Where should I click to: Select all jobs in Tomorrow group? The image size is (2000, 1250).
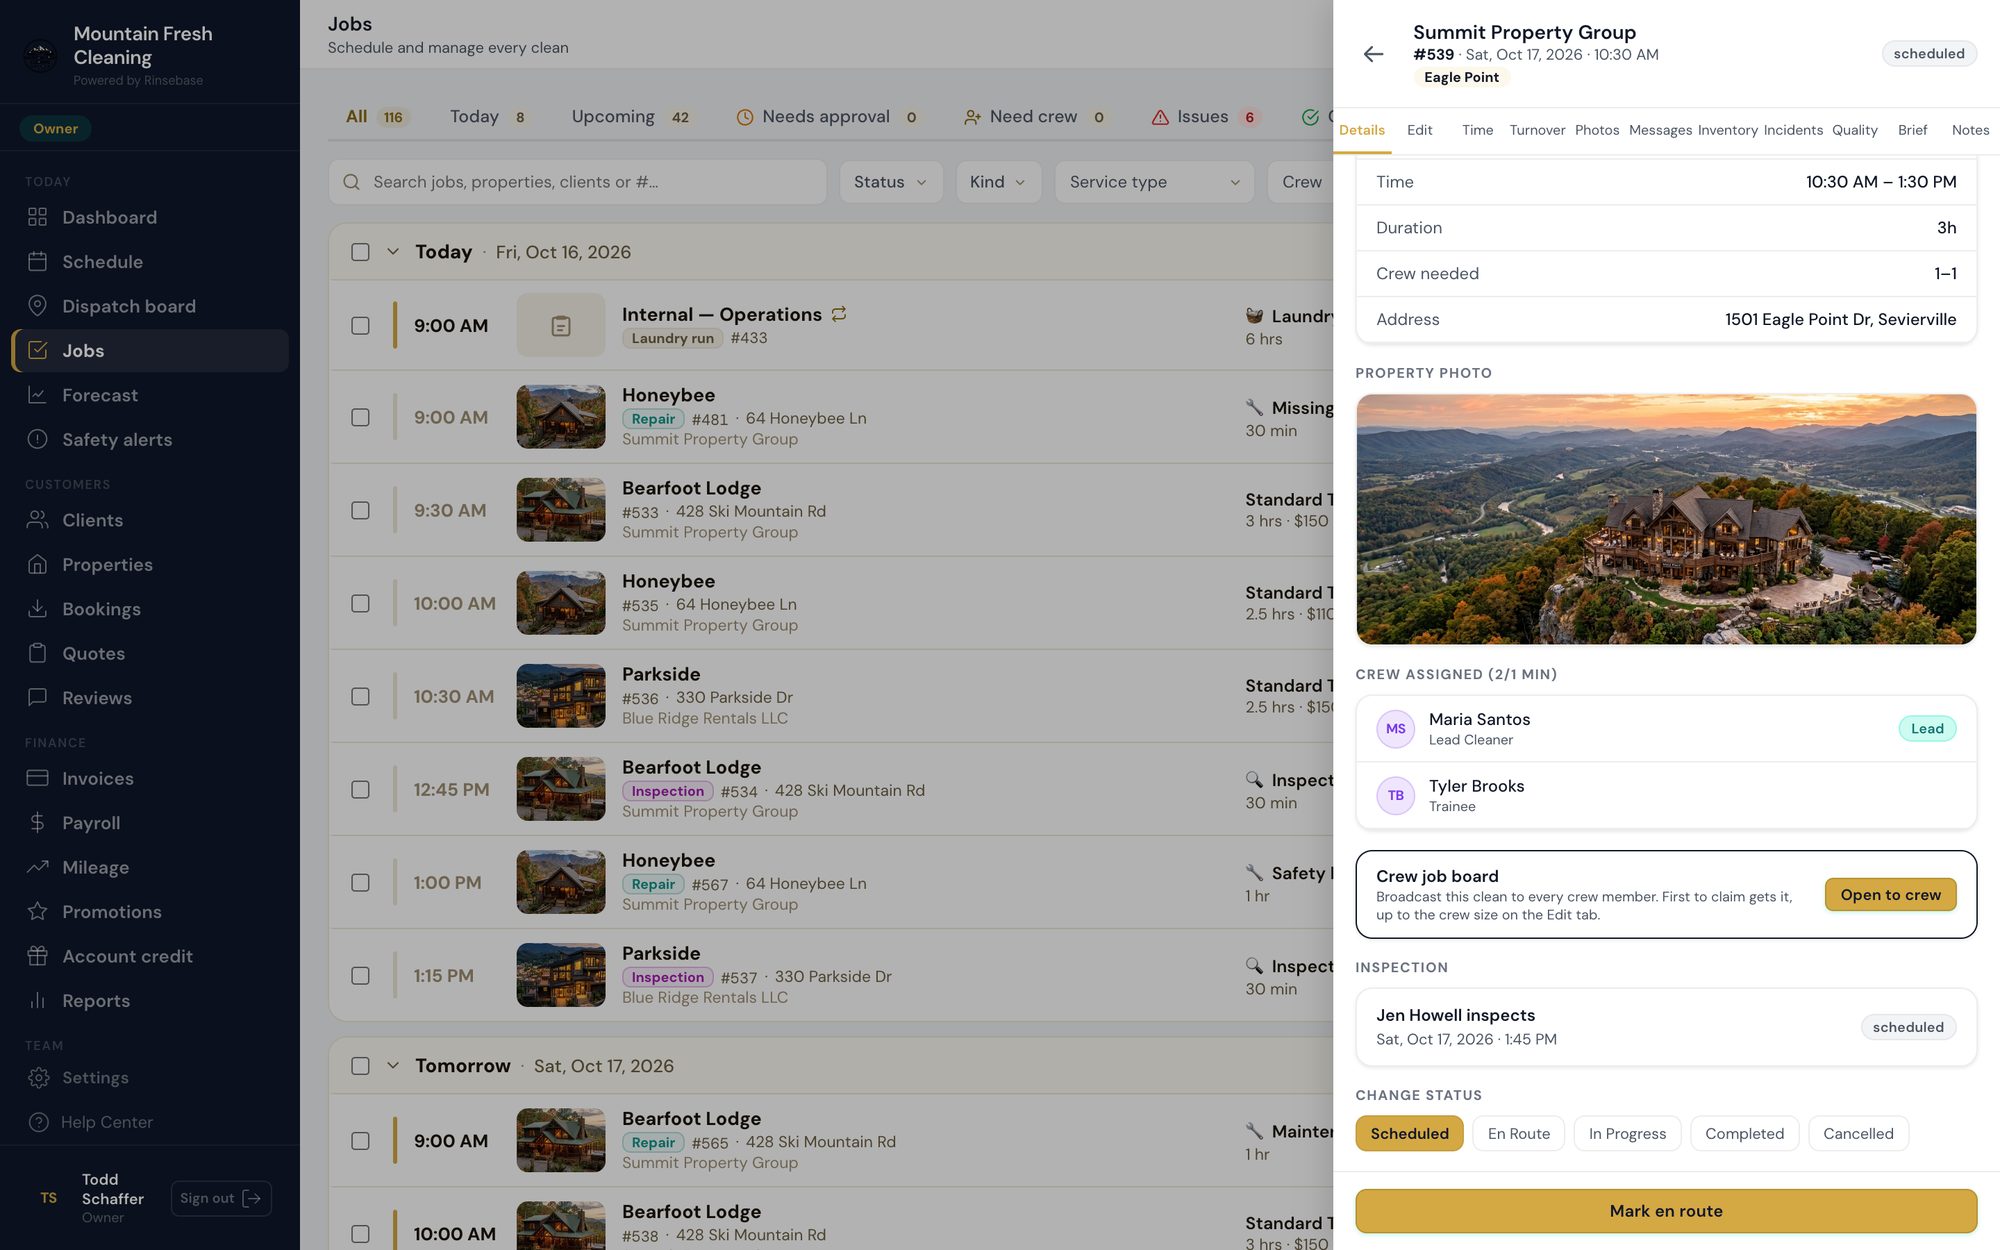[360, 1066]
